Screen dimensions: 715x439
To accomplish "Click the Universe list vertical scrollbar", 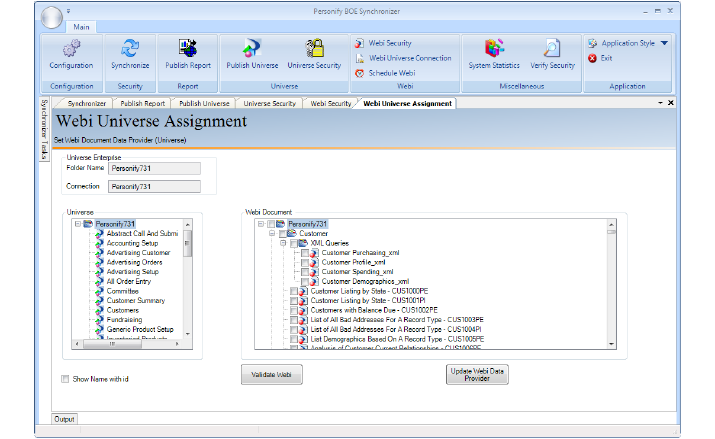I will coord(187,280).
